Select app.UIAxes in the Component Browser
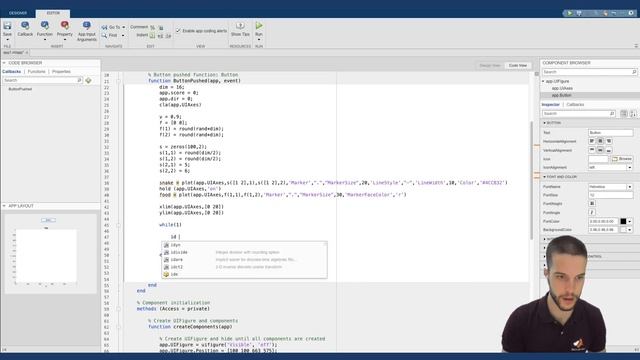 [562, 88]
